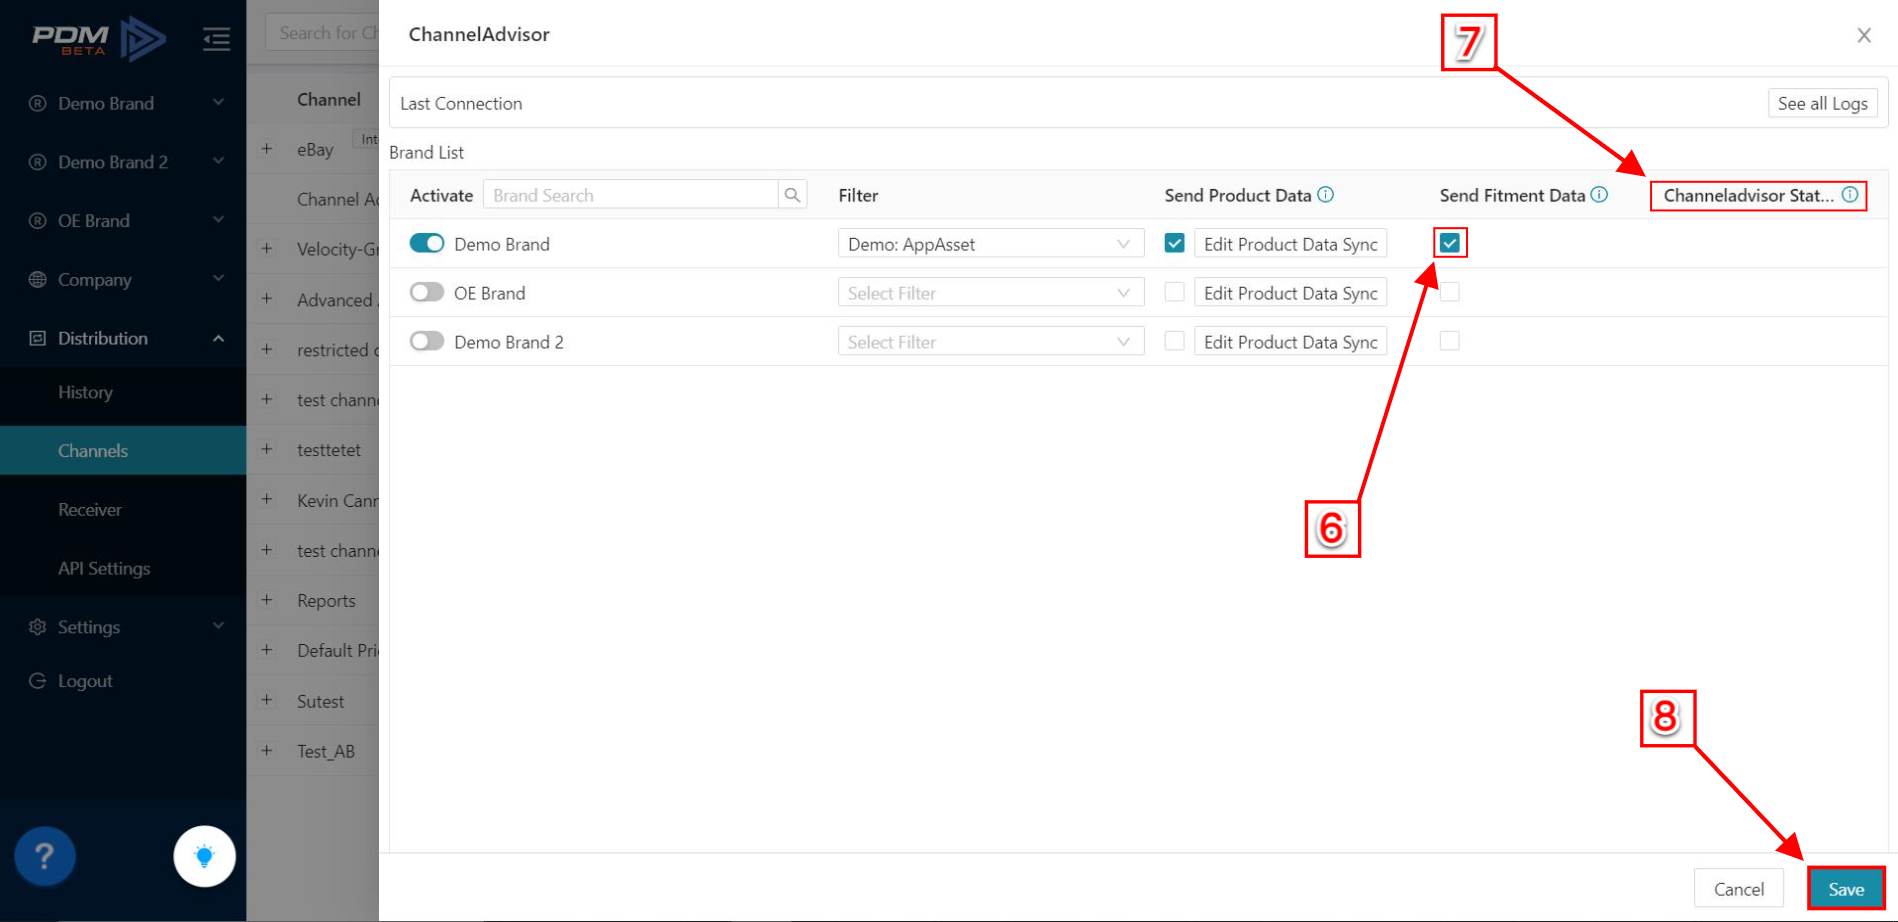Activate the OE Brand toggle

coord(427,292)
